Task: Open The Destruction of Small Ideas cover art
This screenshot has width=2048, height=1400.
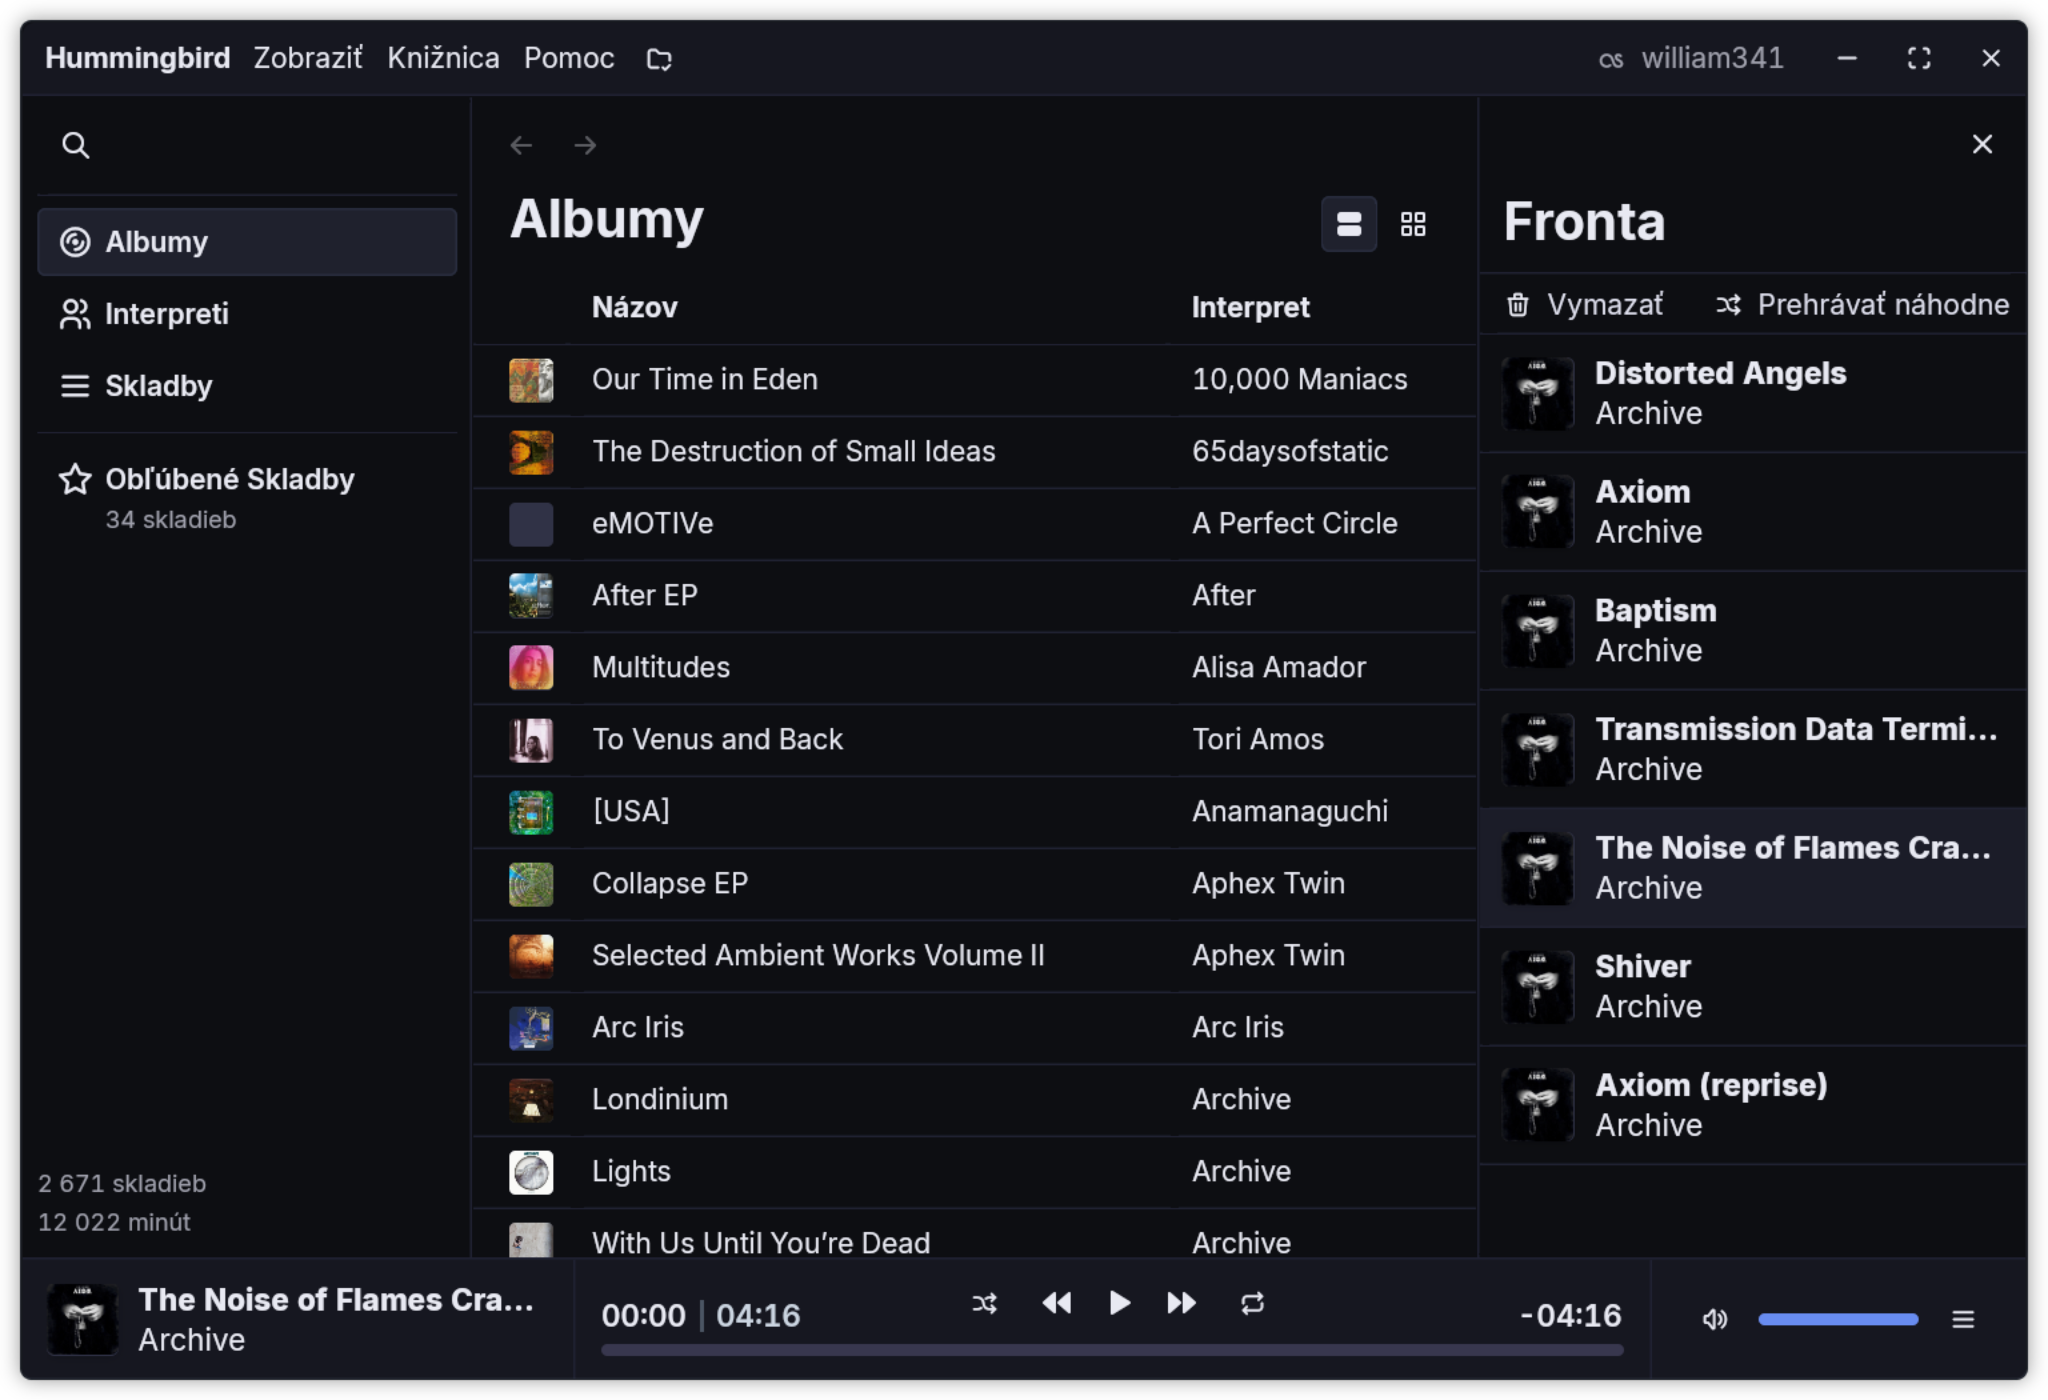Action: pyautogui.click(x=531, y=452)
